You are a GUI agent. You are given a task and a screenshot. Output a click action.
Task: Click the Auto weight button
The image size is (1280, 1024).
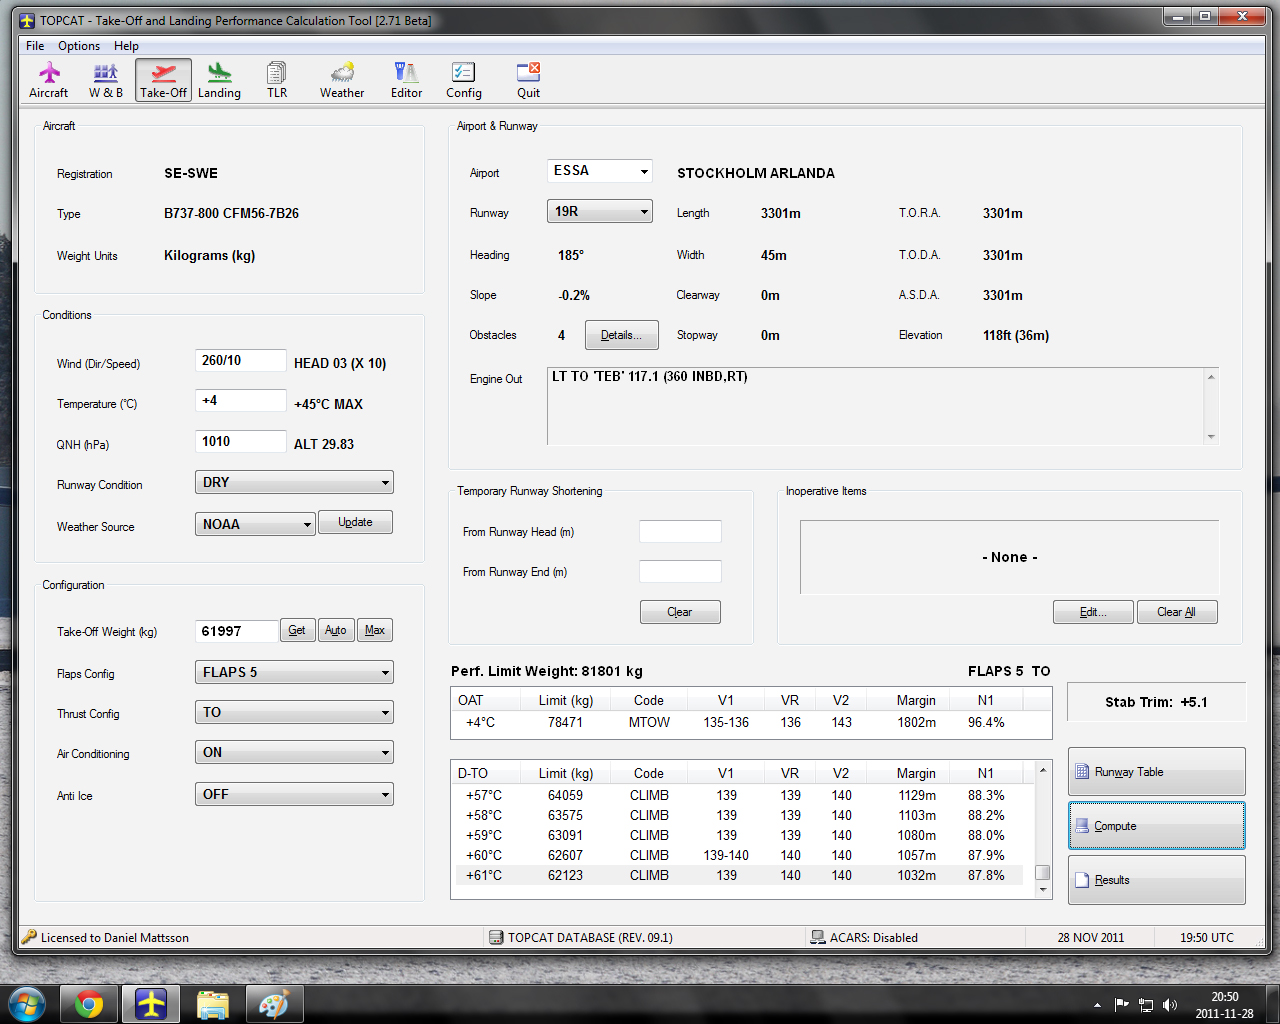click(x=336, y=630)
